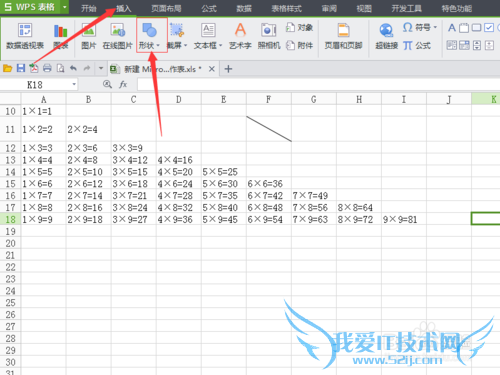
Task: Click the formula bar input field
Action: click(318, 84)
